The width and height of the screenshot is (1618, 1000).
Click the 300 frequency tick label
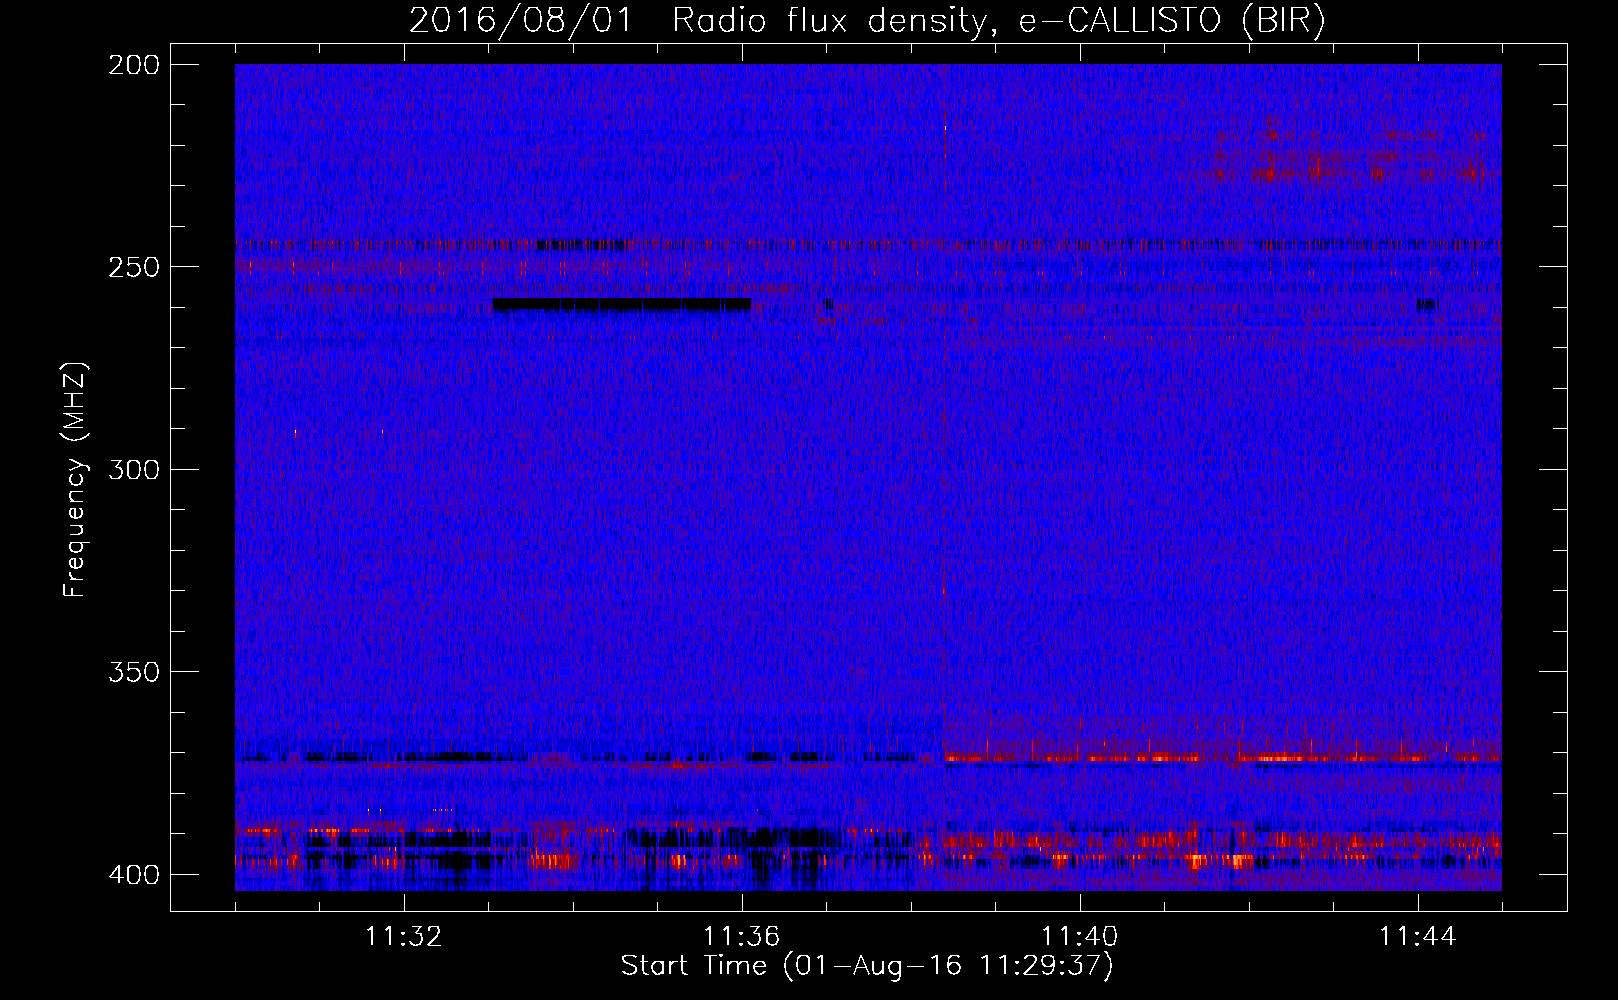point(134,469)
